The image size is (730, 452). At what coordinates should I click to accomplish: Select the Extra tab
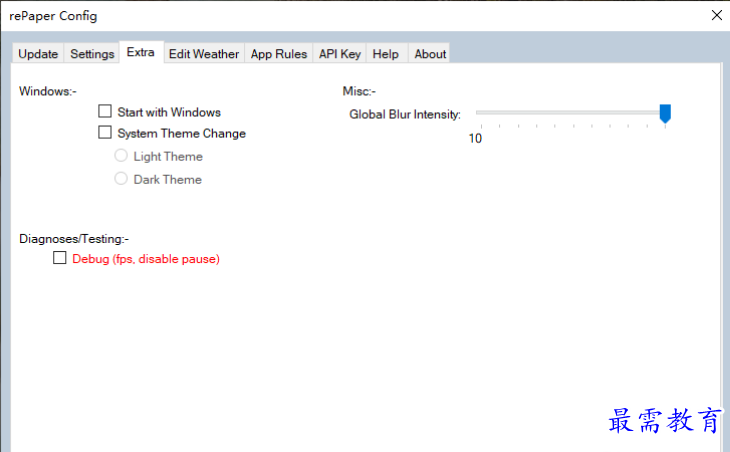pos(141,52)
